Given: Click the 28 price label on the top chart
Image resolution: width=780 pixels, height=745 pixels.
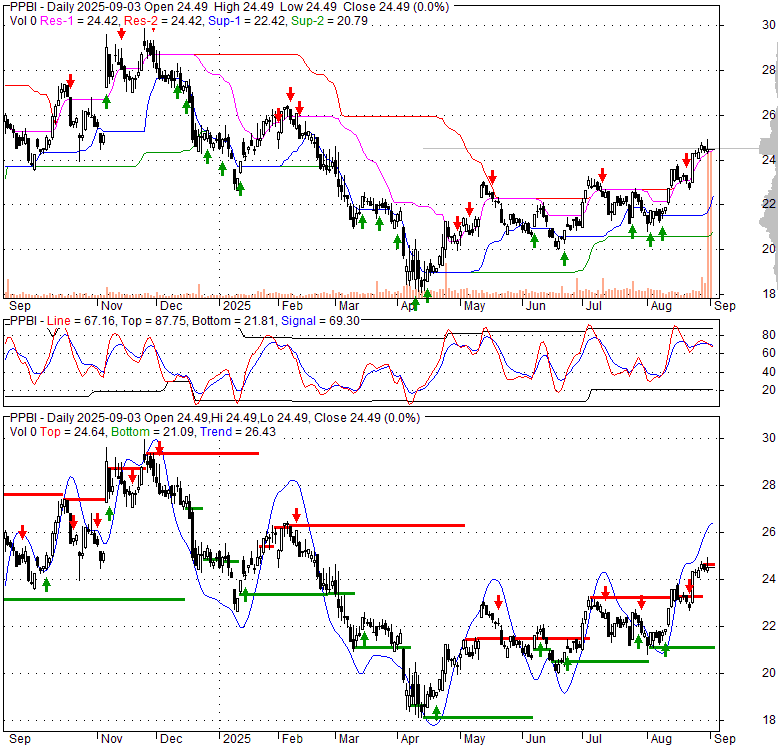Looking at the screenshot, I should 769,70.
